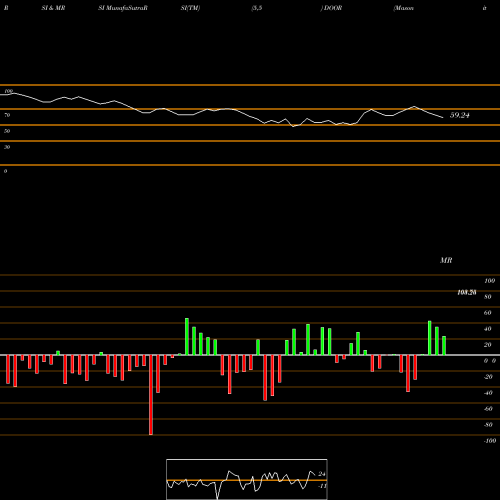
Task: Click the "-11" value in mini chart
Action: [x=322, y=486]
